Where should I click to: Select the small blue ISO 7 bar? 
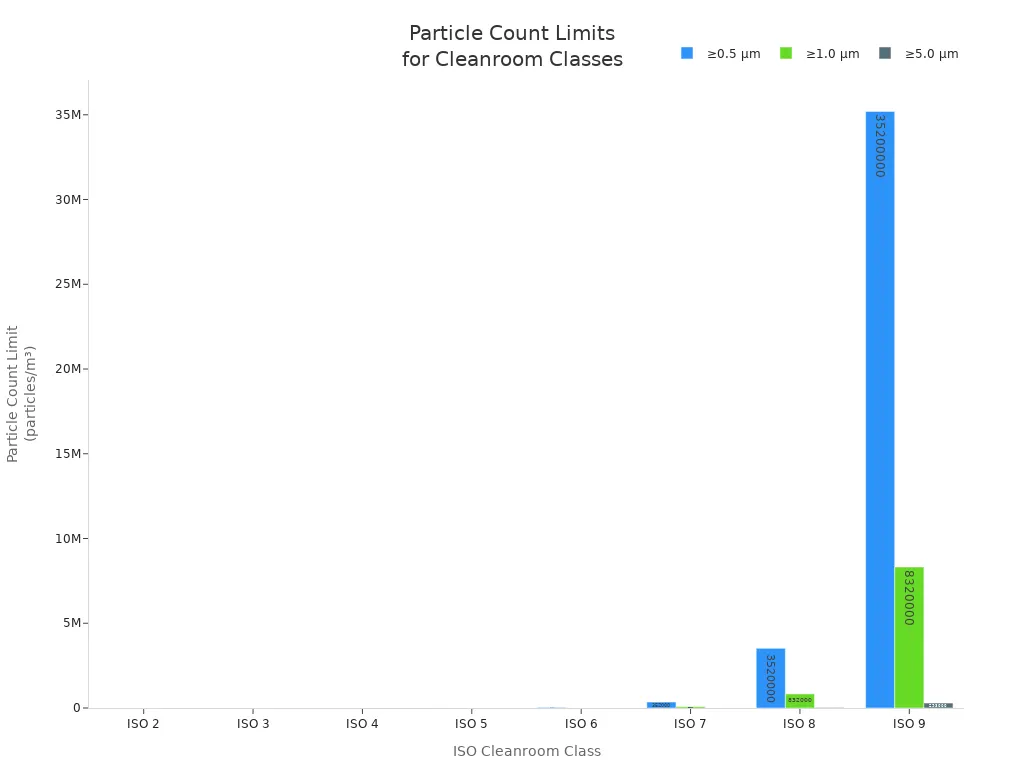coord(661,705)
